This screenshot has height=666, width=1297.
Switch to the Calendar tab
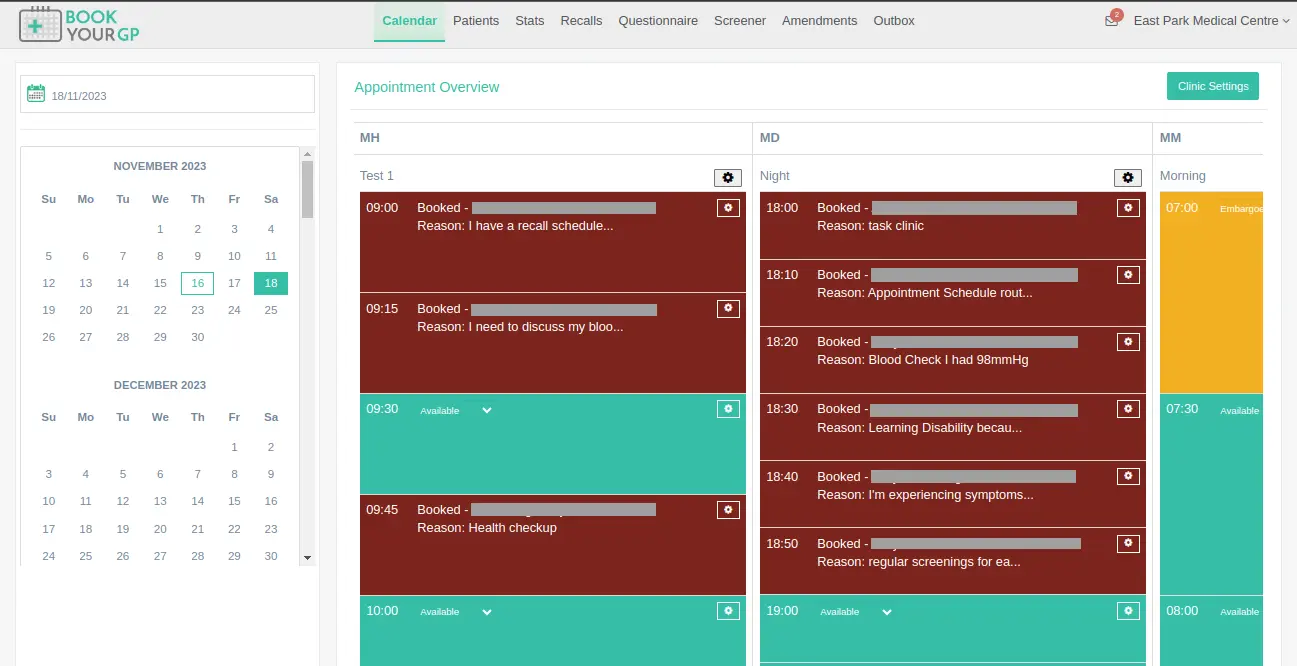tap(409, 21)
